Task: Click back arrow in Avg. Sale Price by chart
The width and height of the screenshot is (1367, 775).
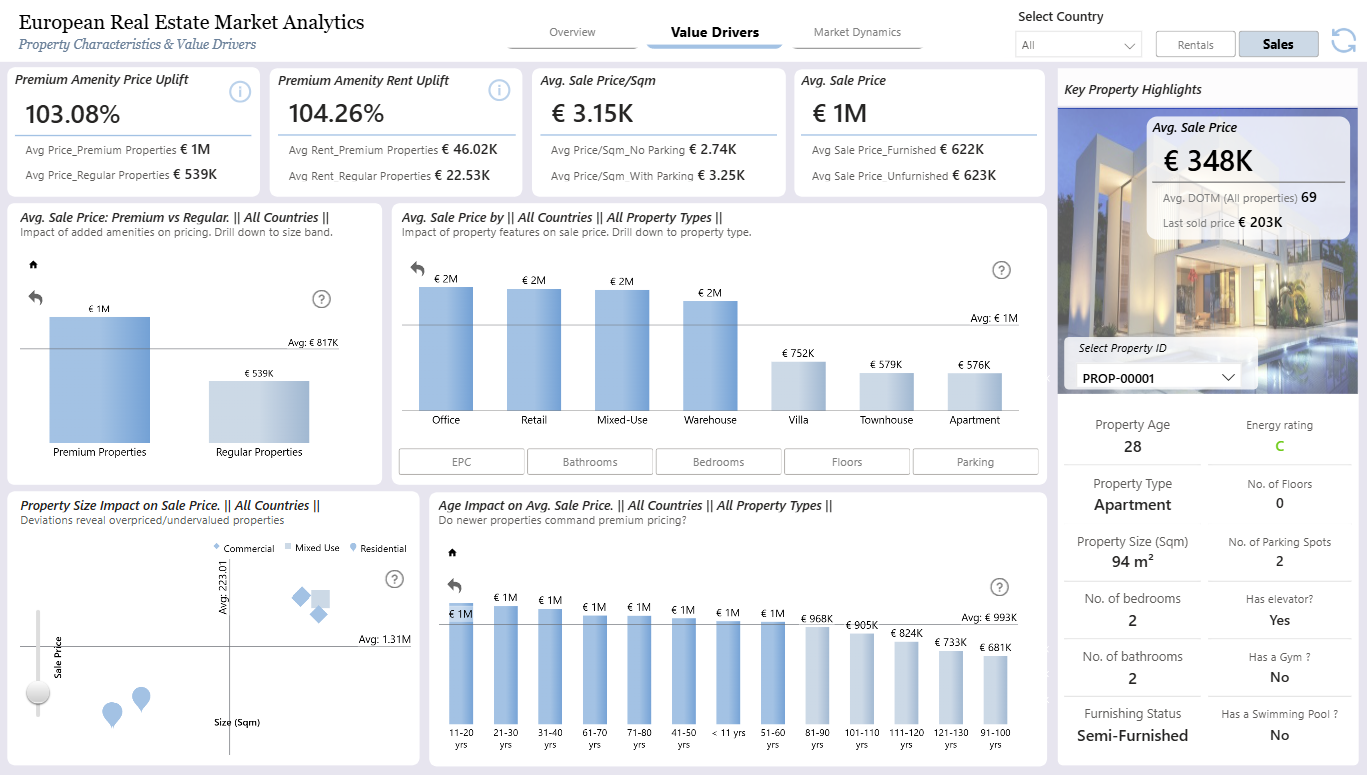Action: (x=417, y=269)
